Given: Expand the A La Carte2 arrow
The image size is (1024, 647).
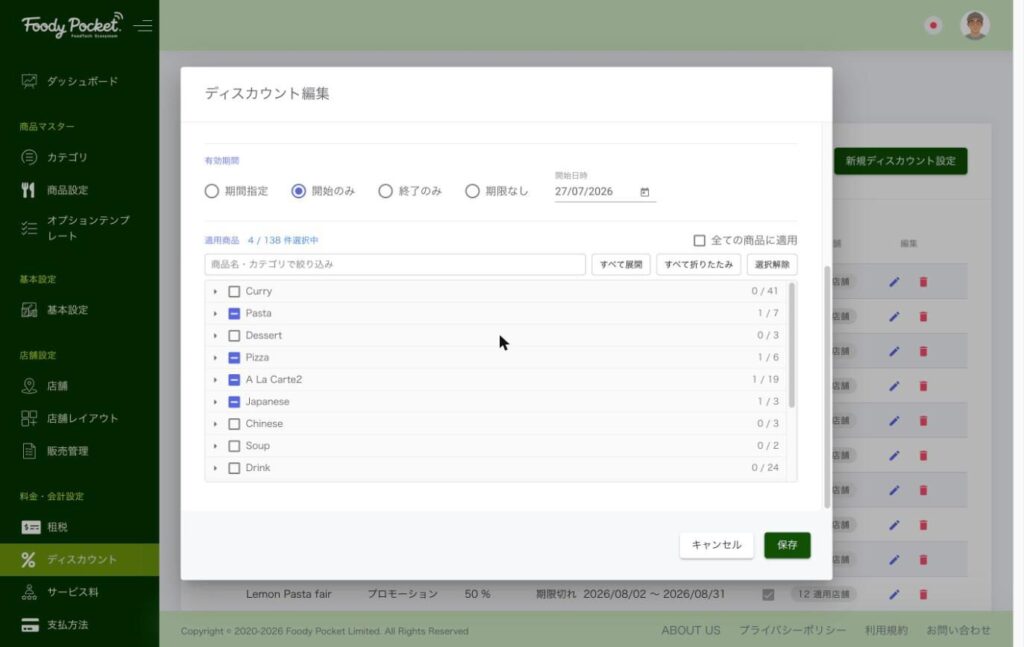Looking at the screenshot, I should pos(215,379).
